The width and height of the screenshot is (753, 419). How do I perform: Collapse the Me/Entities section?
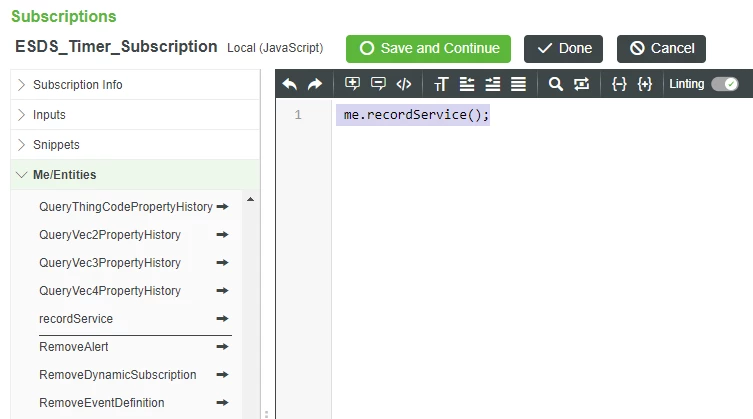point(135,174)
